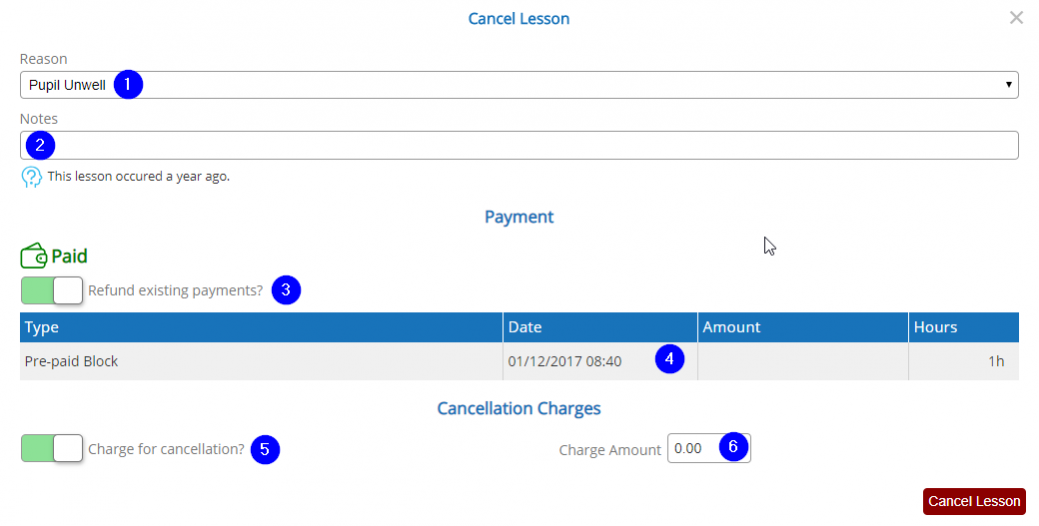Click the red Cancel Lesson button
Viewport: 1039px width, 526px height.
pyautogui.click(x=974, y=501)
